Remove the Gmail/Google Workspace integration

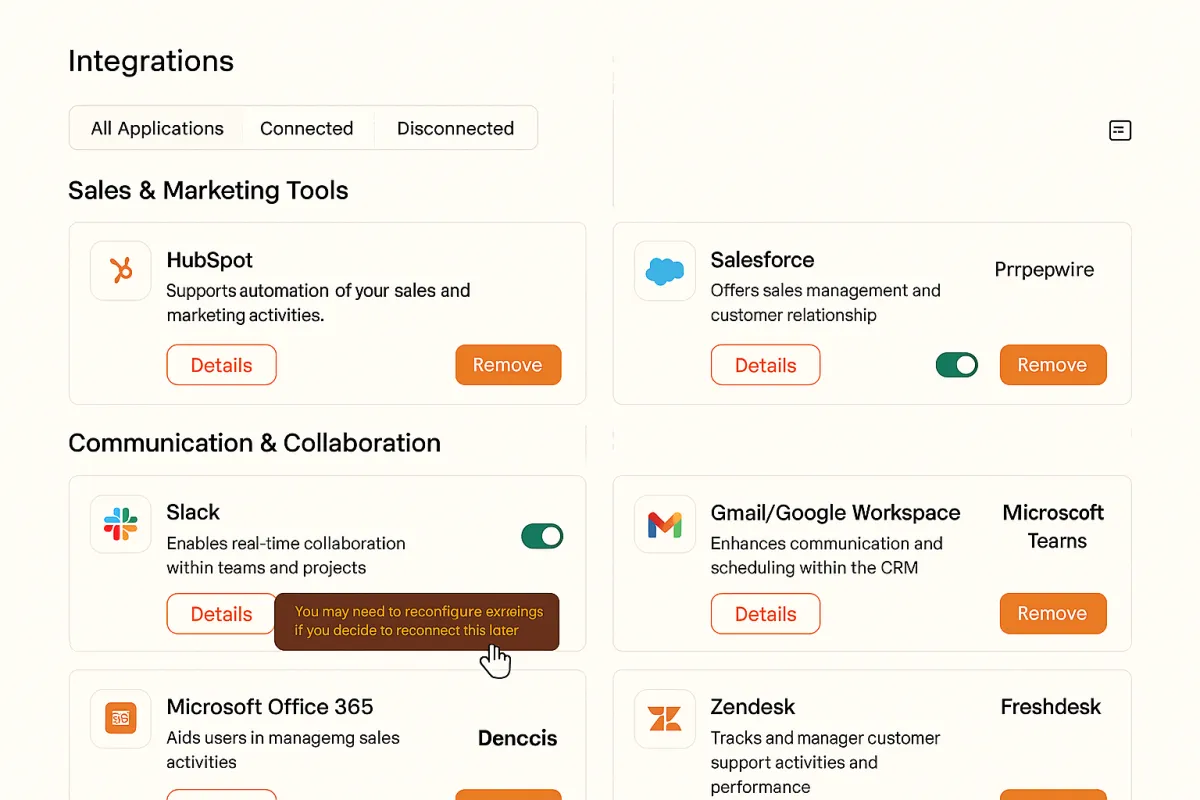(x=1053, y=614)
